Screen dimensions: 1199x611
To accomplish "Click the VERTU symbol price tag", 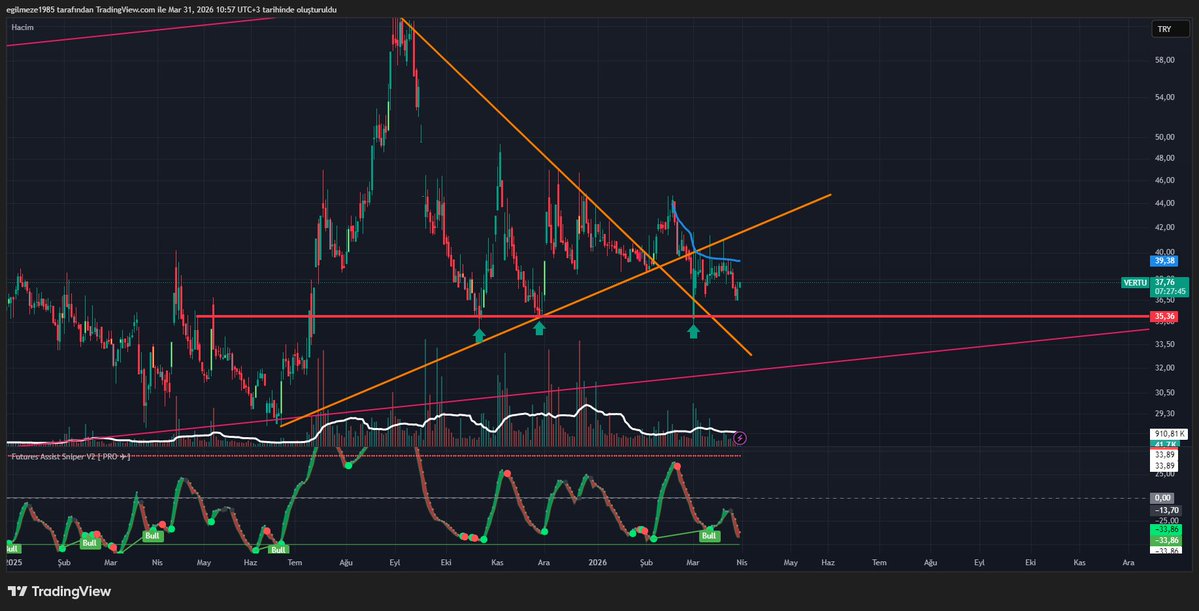I will click(x=1135, y=282).
